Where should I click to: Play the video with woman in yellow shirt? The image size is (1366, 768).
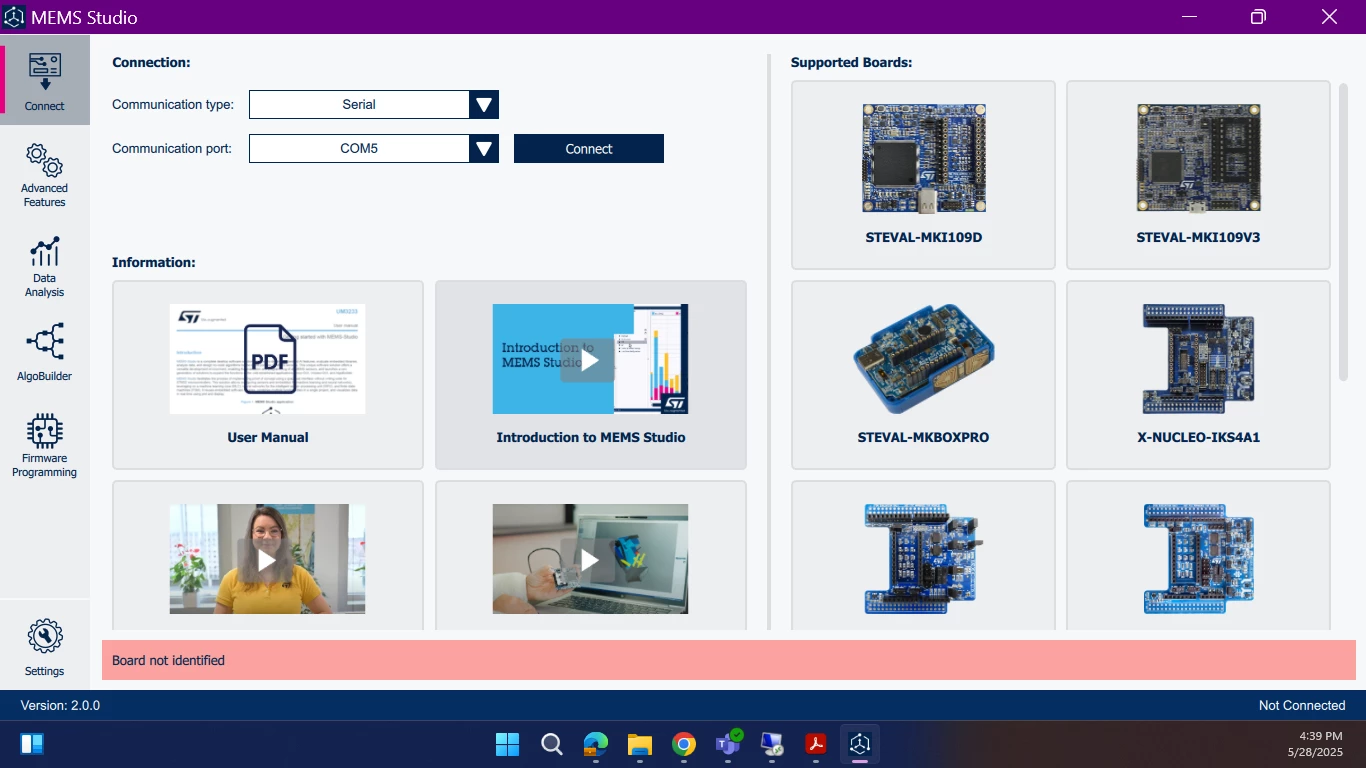pos(268,559)
